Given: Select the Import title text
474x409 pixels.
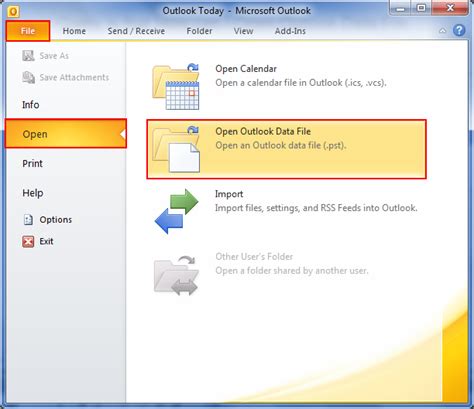Looking at the screenshot, I should (229, 194).
